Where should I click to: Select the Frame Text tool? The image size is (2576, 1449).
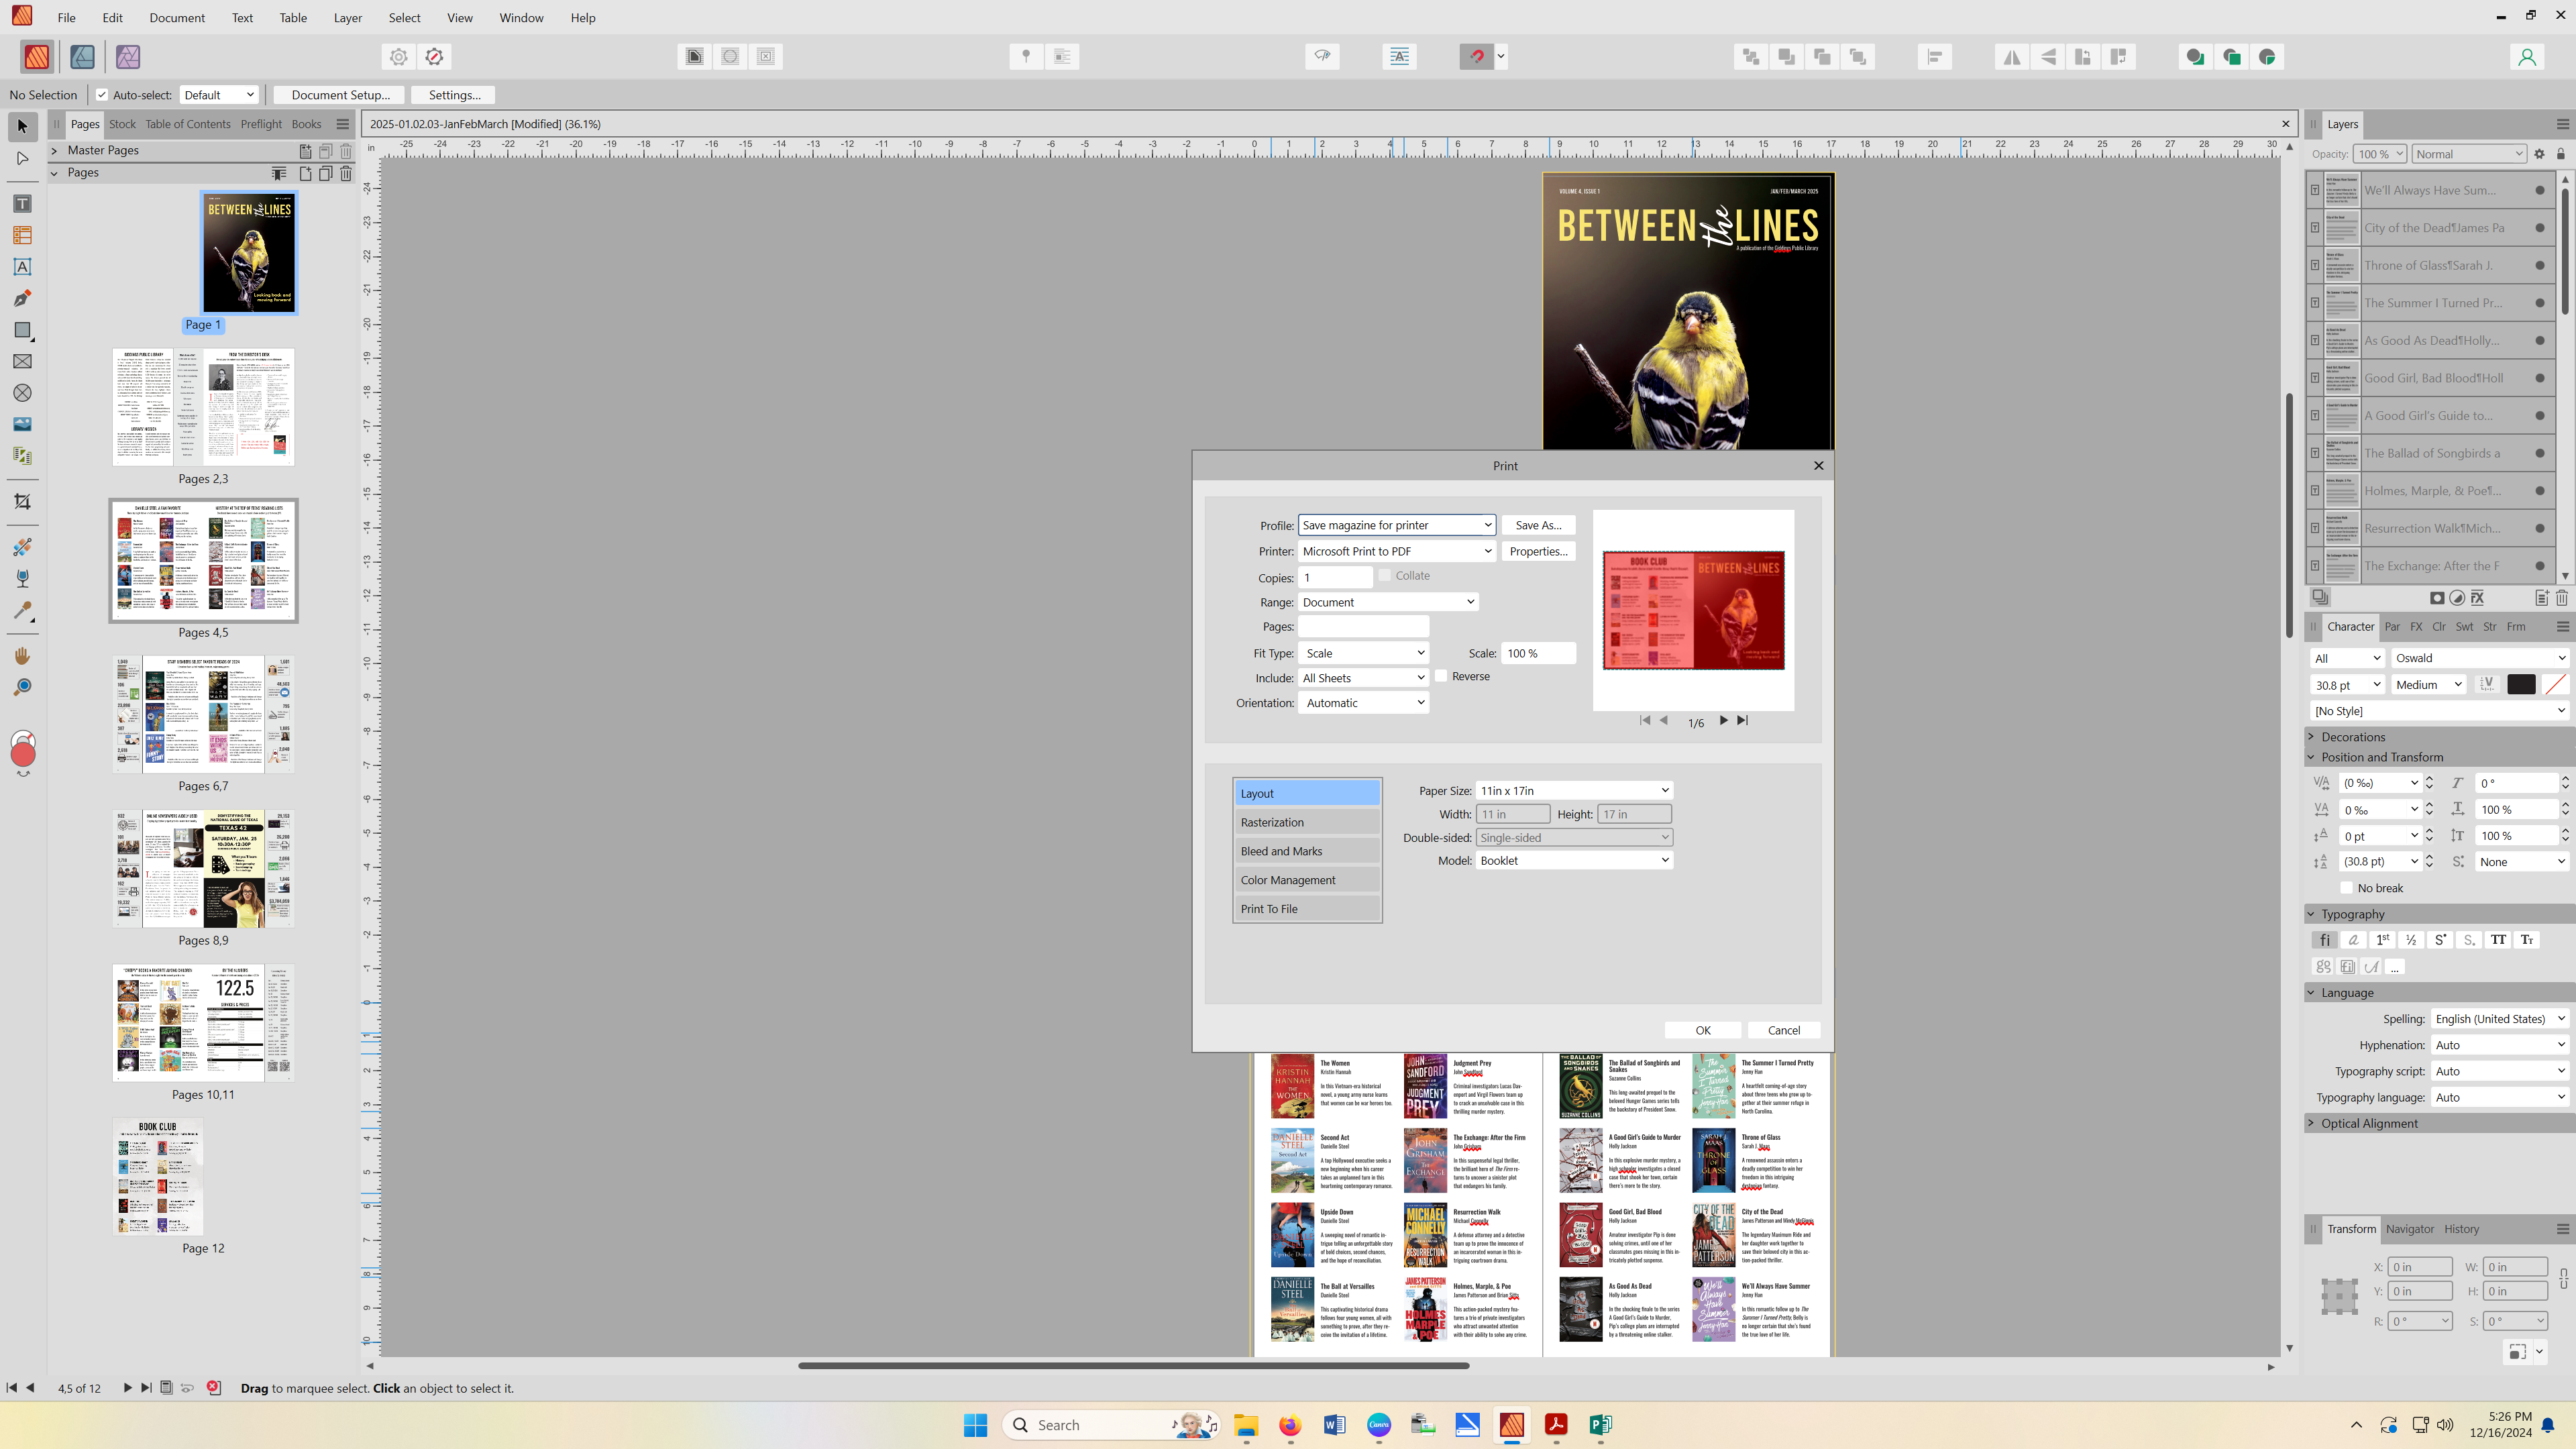[x=22, y=204]
